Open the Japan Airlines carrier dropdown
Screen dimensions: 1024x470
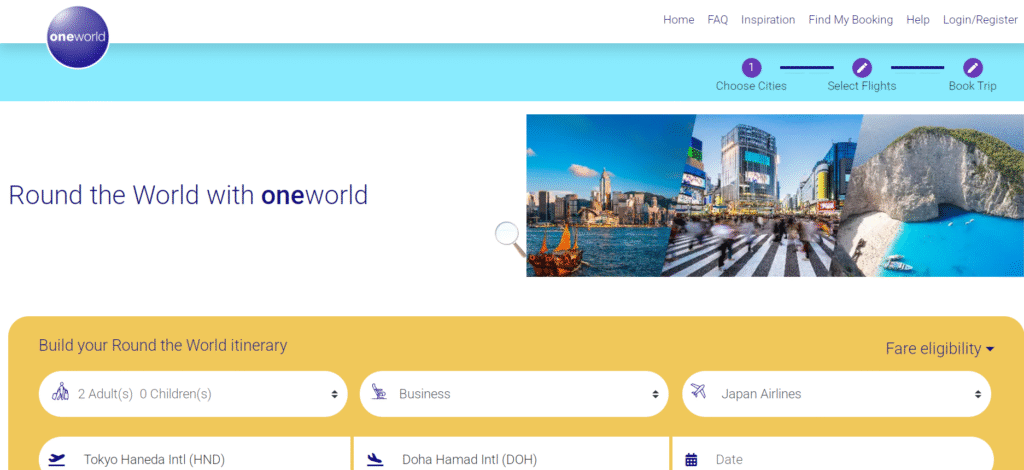pyautogui.click(x=836, y=394)
